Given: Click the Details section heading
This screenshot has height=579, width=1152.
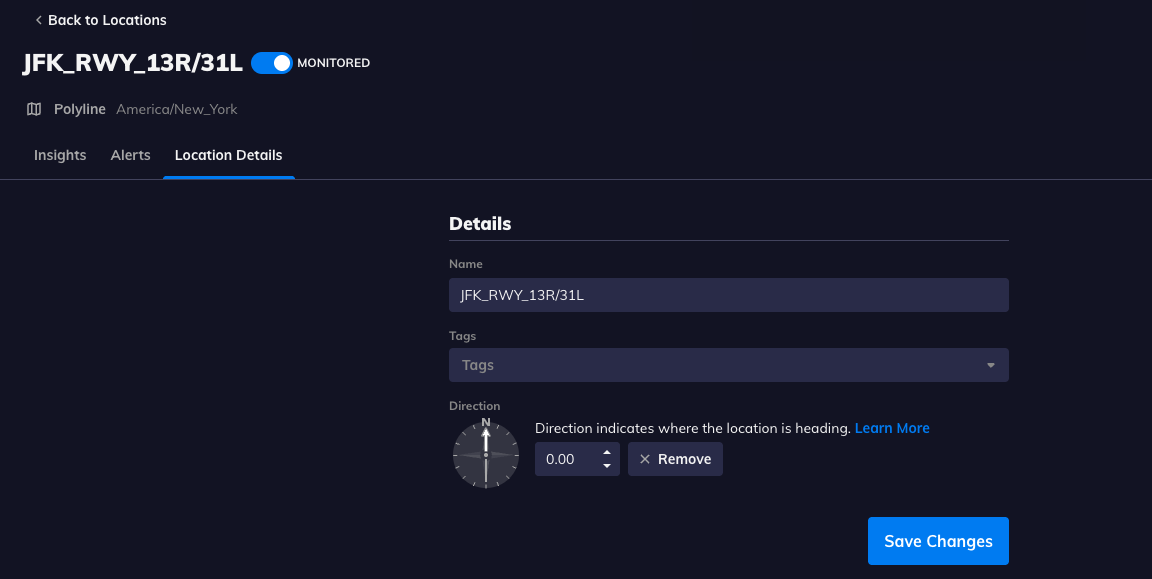Looking at the screenshot, I should click(480, 223).
